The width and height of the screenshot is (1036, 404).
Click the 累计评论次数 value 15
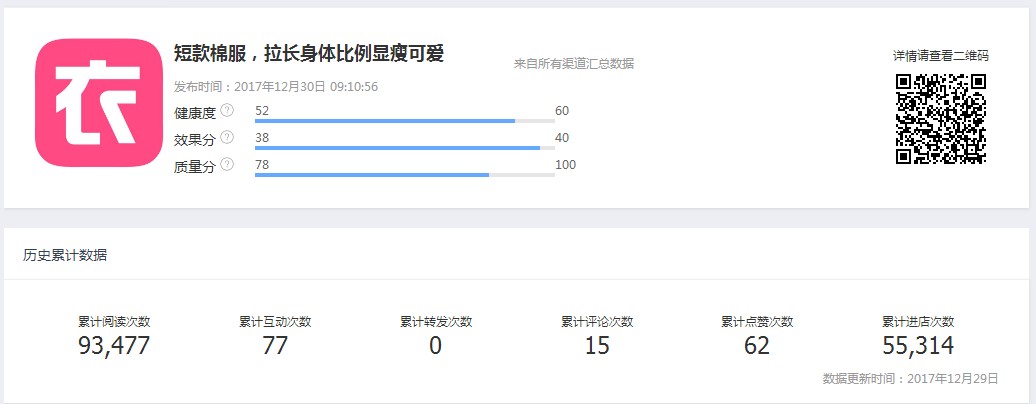coord(597,345)
